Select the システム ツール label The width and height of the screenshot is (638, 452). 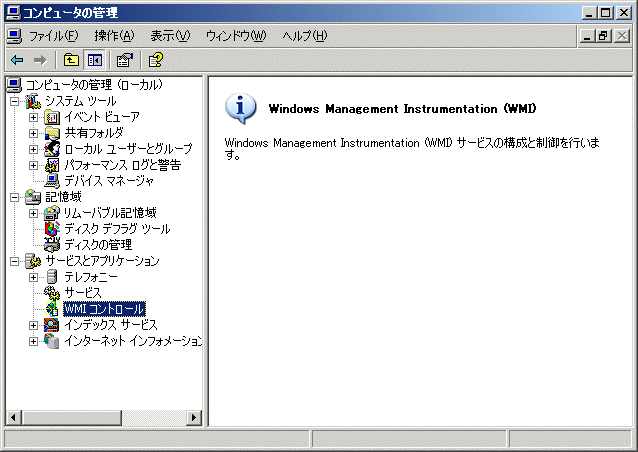pos(81,101)
